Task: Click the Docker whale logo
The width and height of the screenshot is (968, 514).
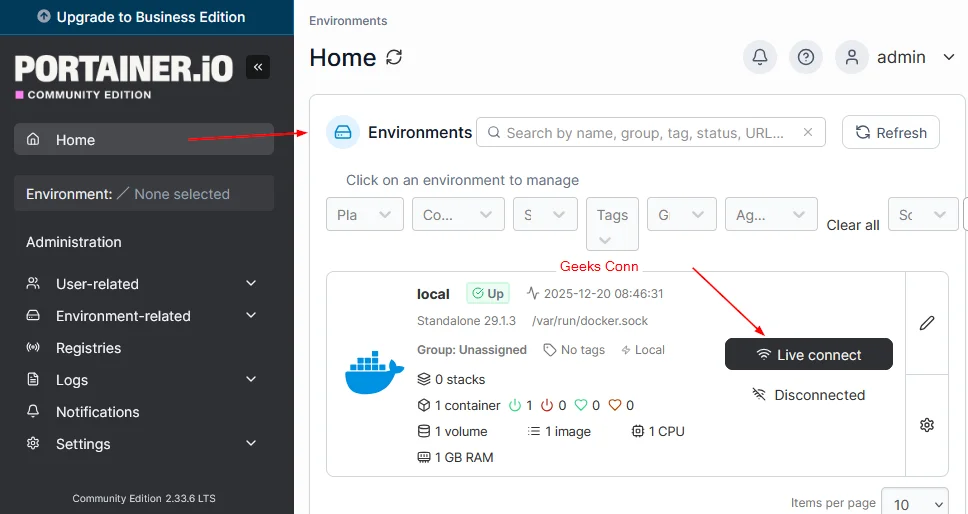Action: pos(374,373)
